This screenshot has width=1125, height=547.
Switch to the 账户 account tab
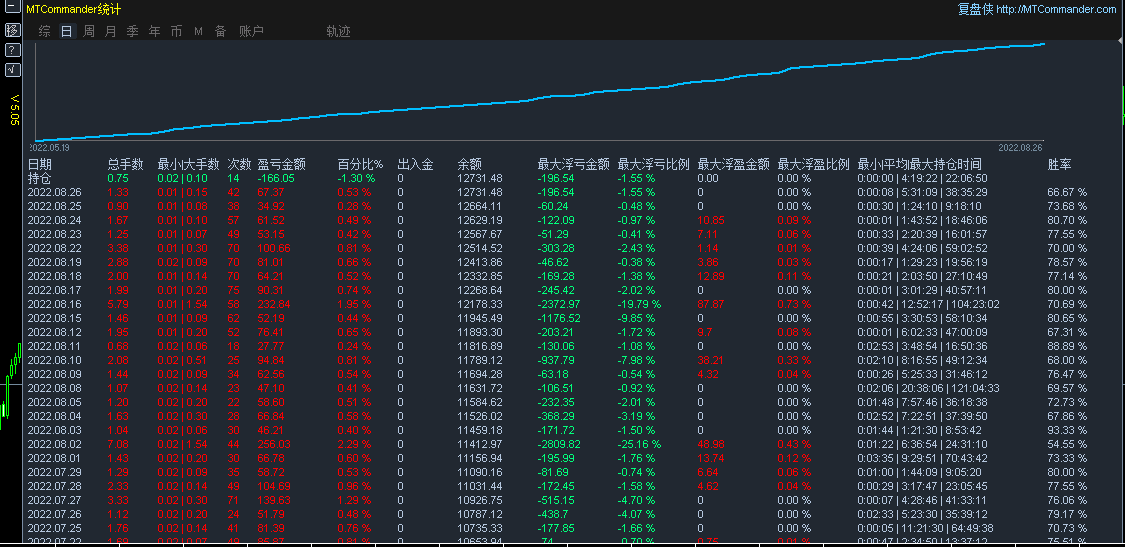coord(251,31)
